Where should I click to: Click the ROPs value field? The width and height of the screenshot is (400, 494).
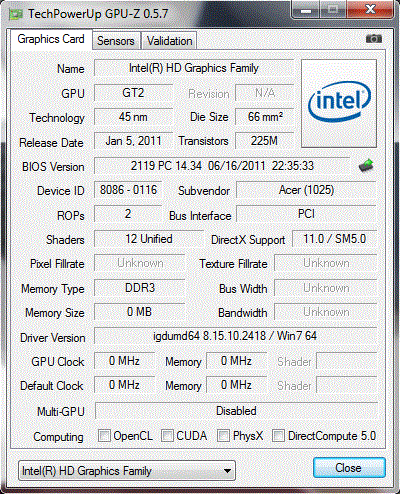pyautogui.click(x=128, y=214)
